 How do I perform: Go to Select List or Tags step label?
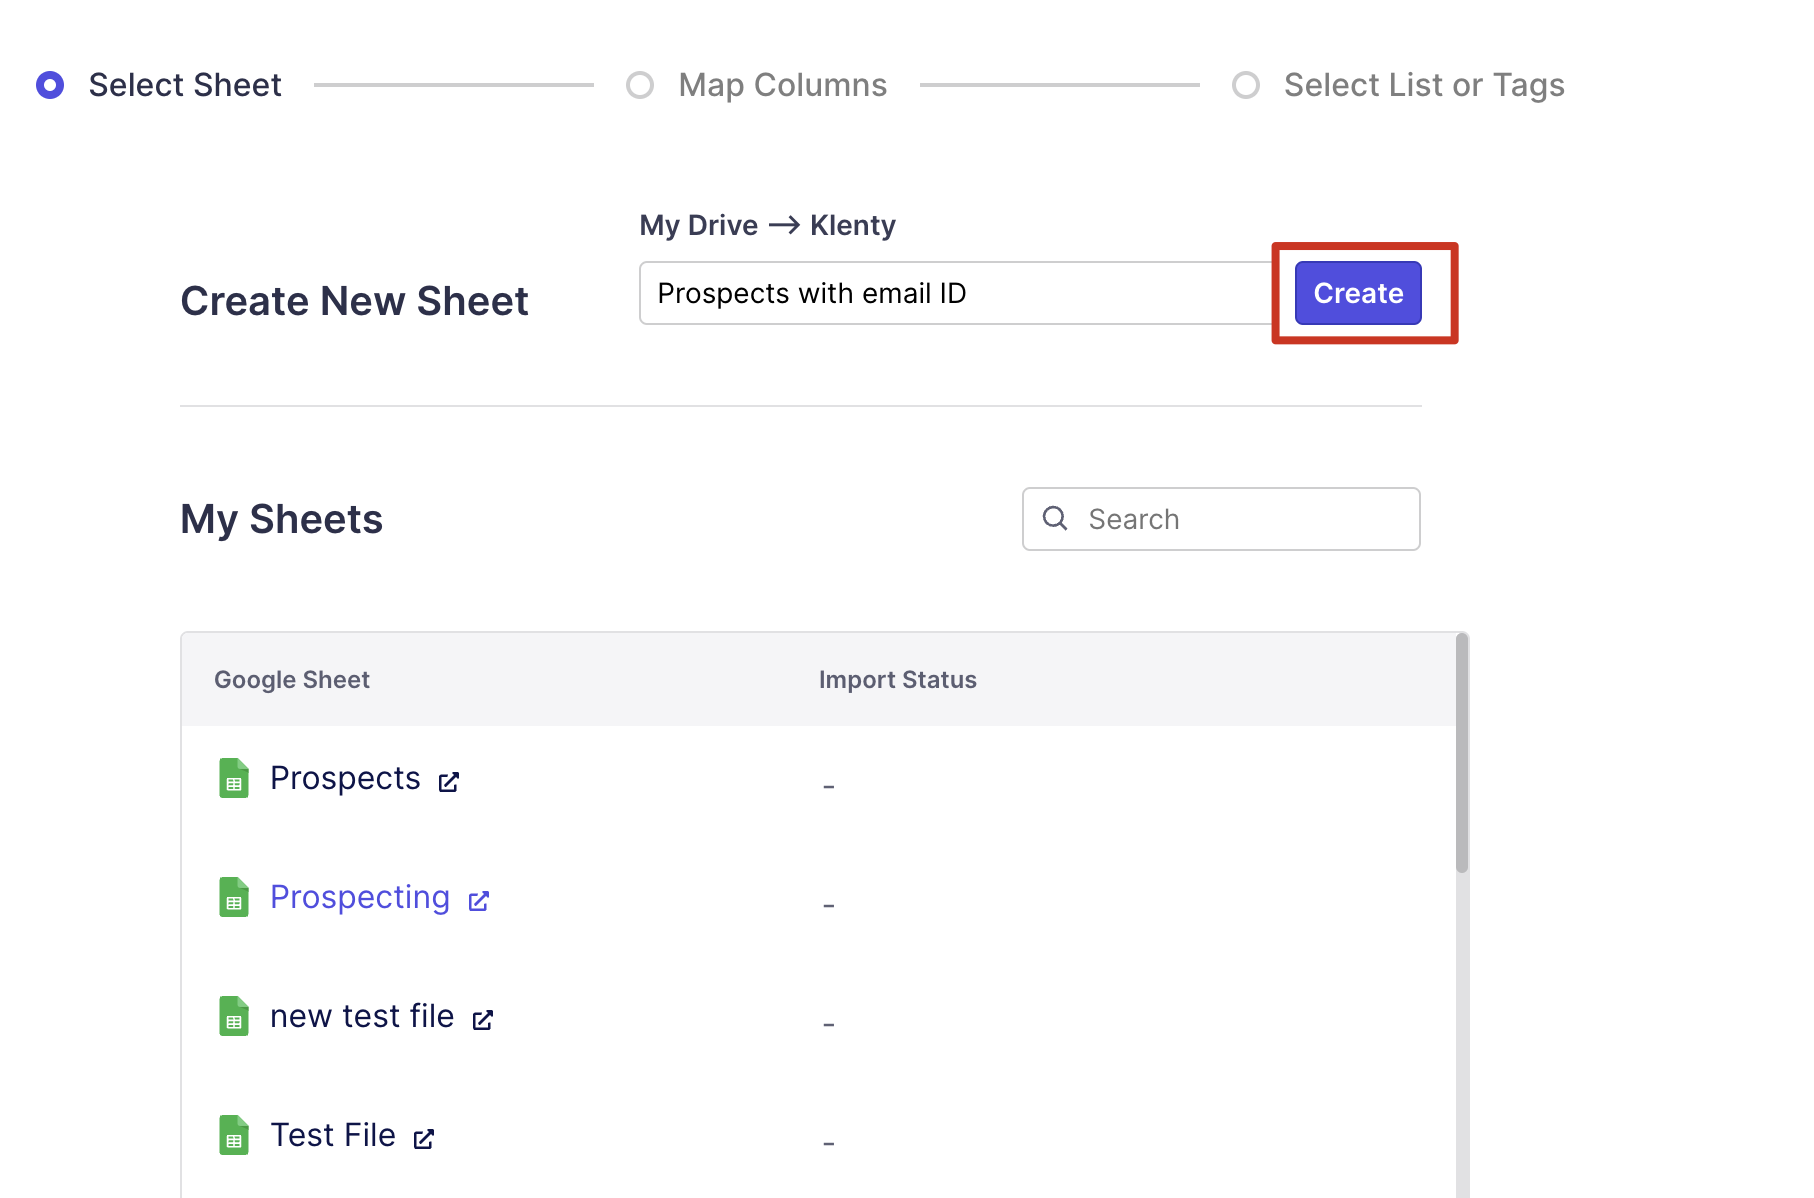click(x=1424, y=85)
